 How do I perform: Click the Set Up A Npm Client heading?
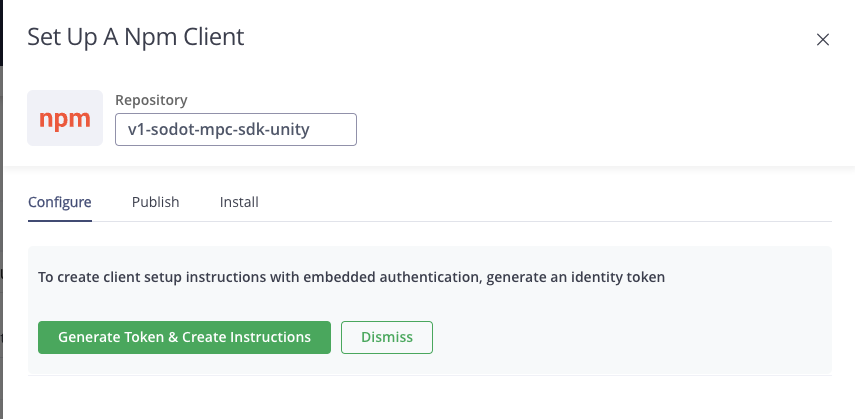pos(136,37)
